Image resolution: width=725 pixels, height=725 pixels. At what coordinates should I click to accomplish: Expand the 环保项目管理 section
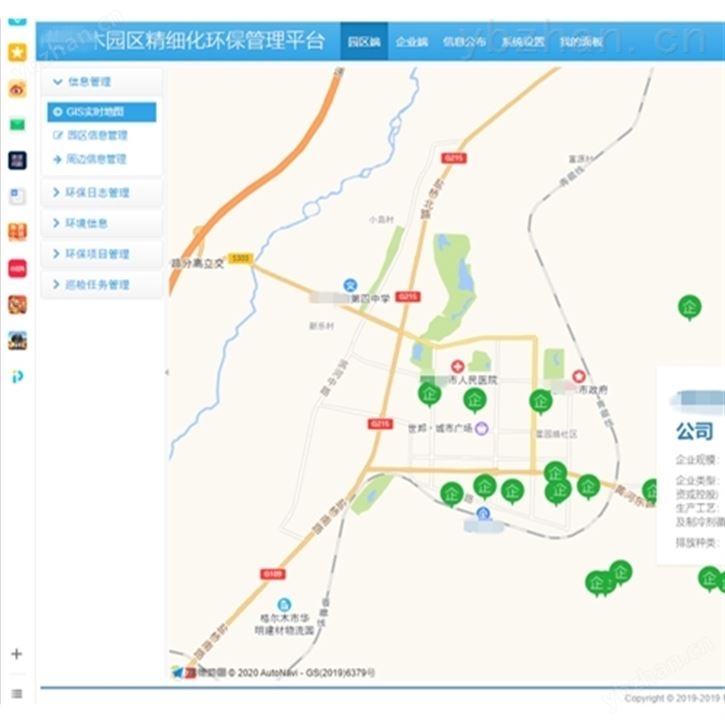click(102, 254)
